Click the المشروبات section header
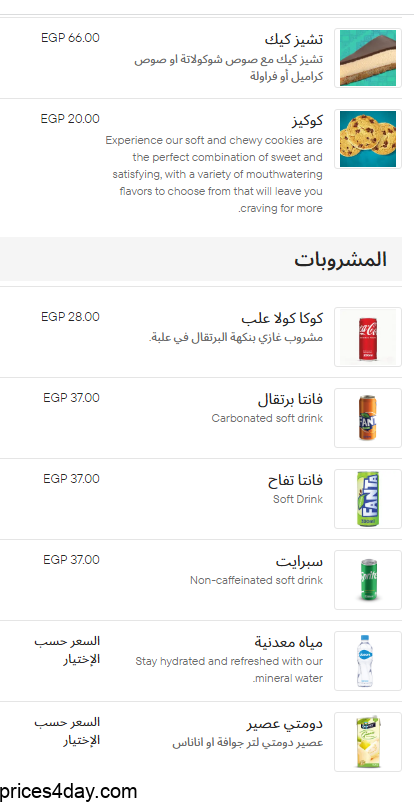The image size is (414, 802). (x=340, y=259)
